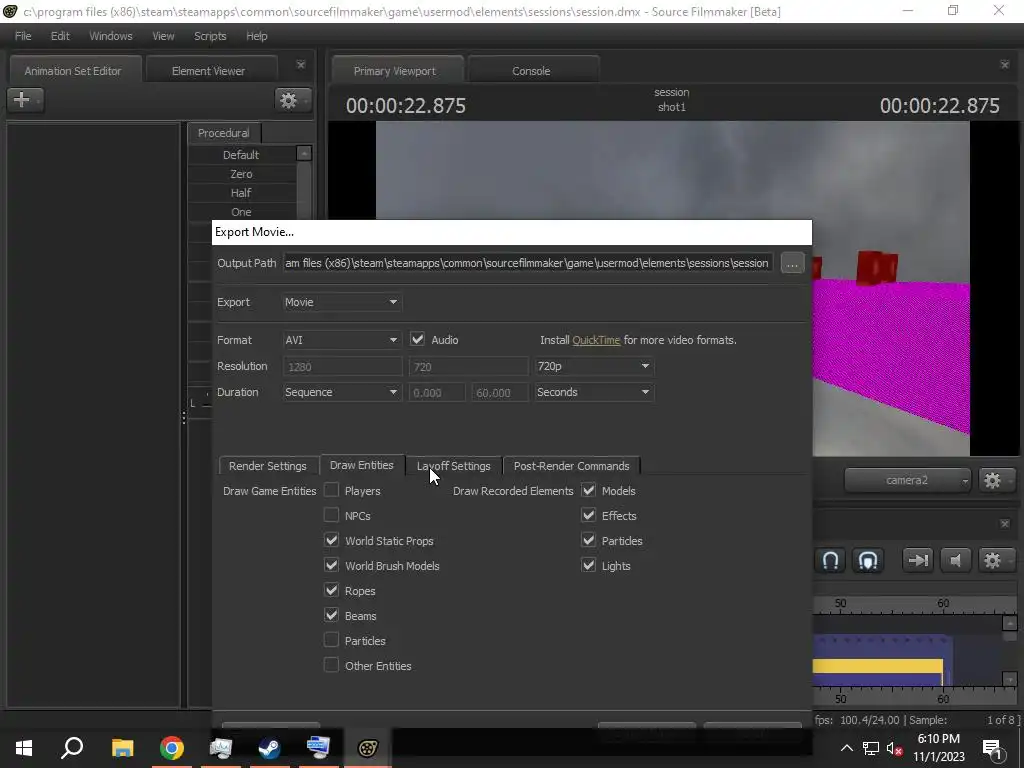
Task: Uncheck World Brush Models
Action: (x=332, y=565)
